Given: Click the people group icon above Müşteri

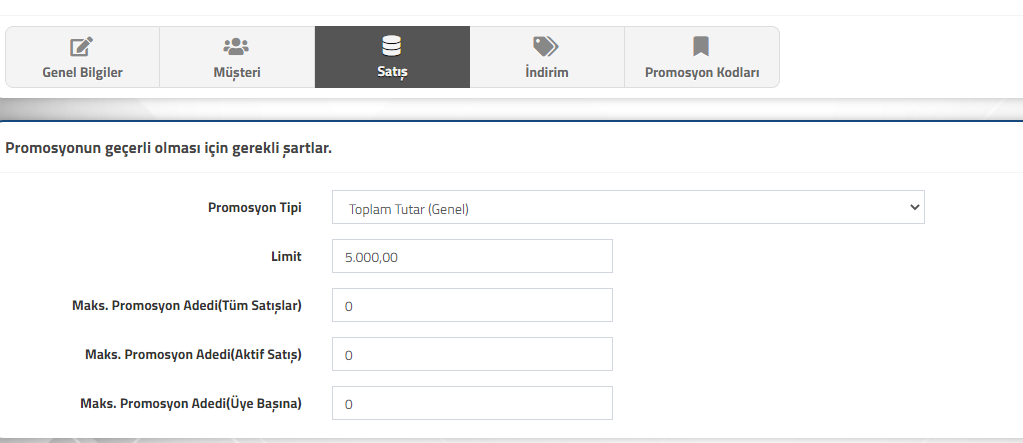Looking at the screenshot, I should click(x=236, y=46).
